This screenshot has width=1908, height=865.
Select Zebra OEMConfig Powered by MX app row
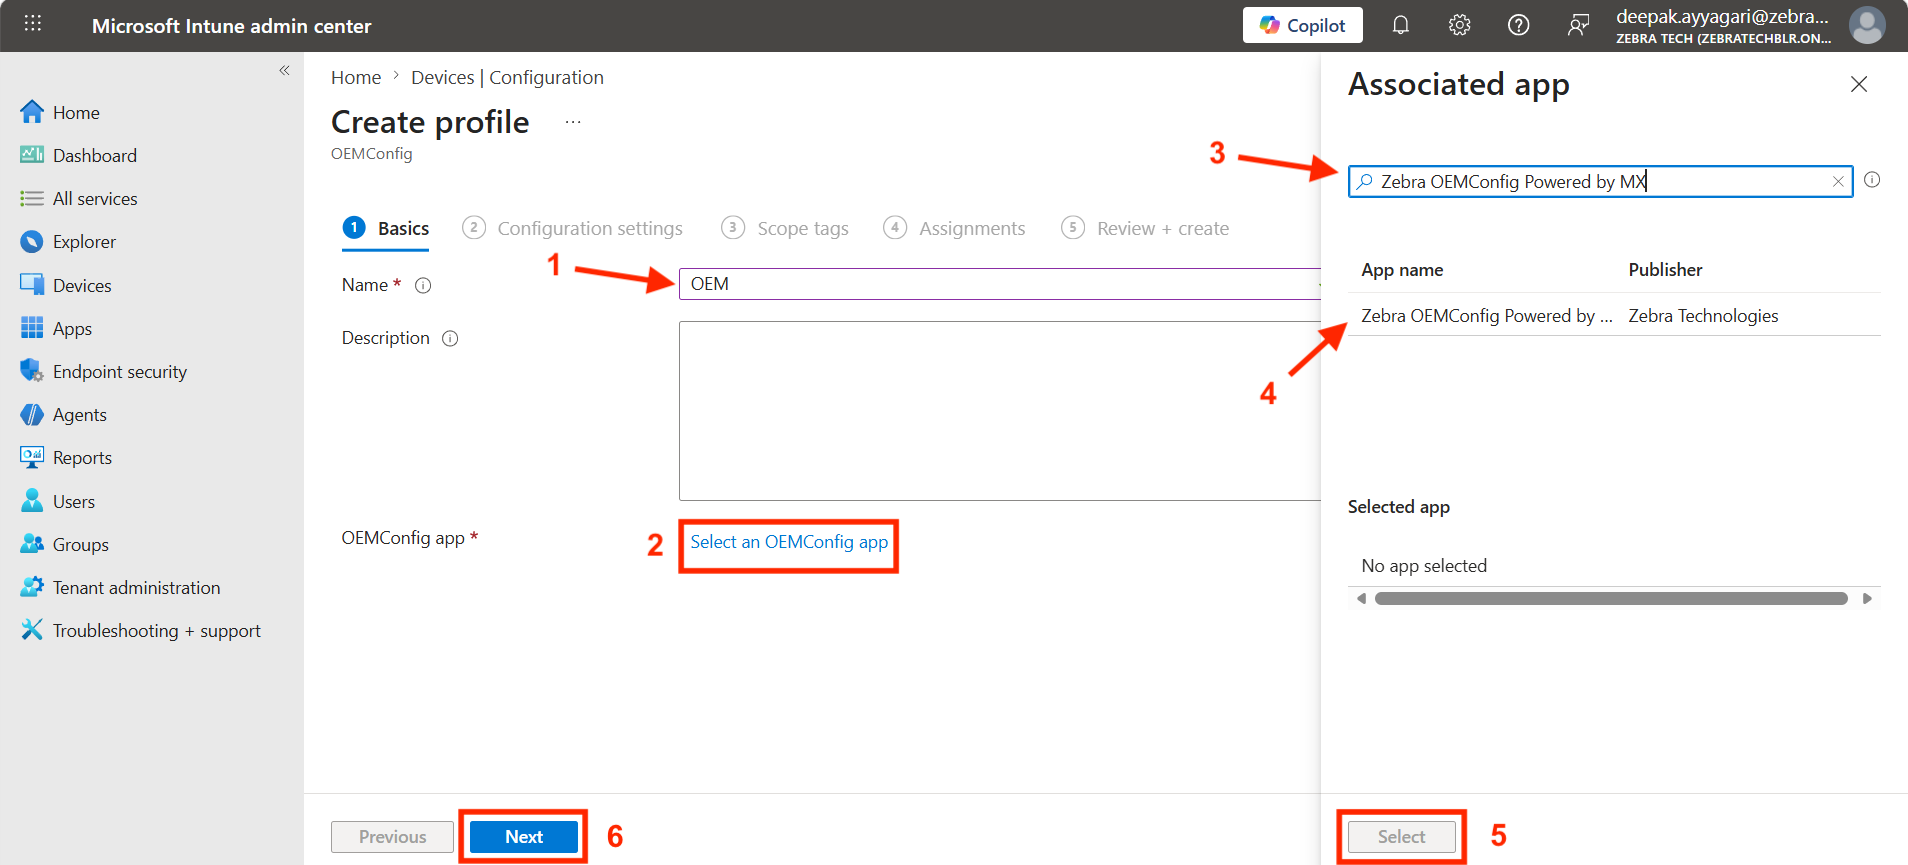coord(1614,316)
